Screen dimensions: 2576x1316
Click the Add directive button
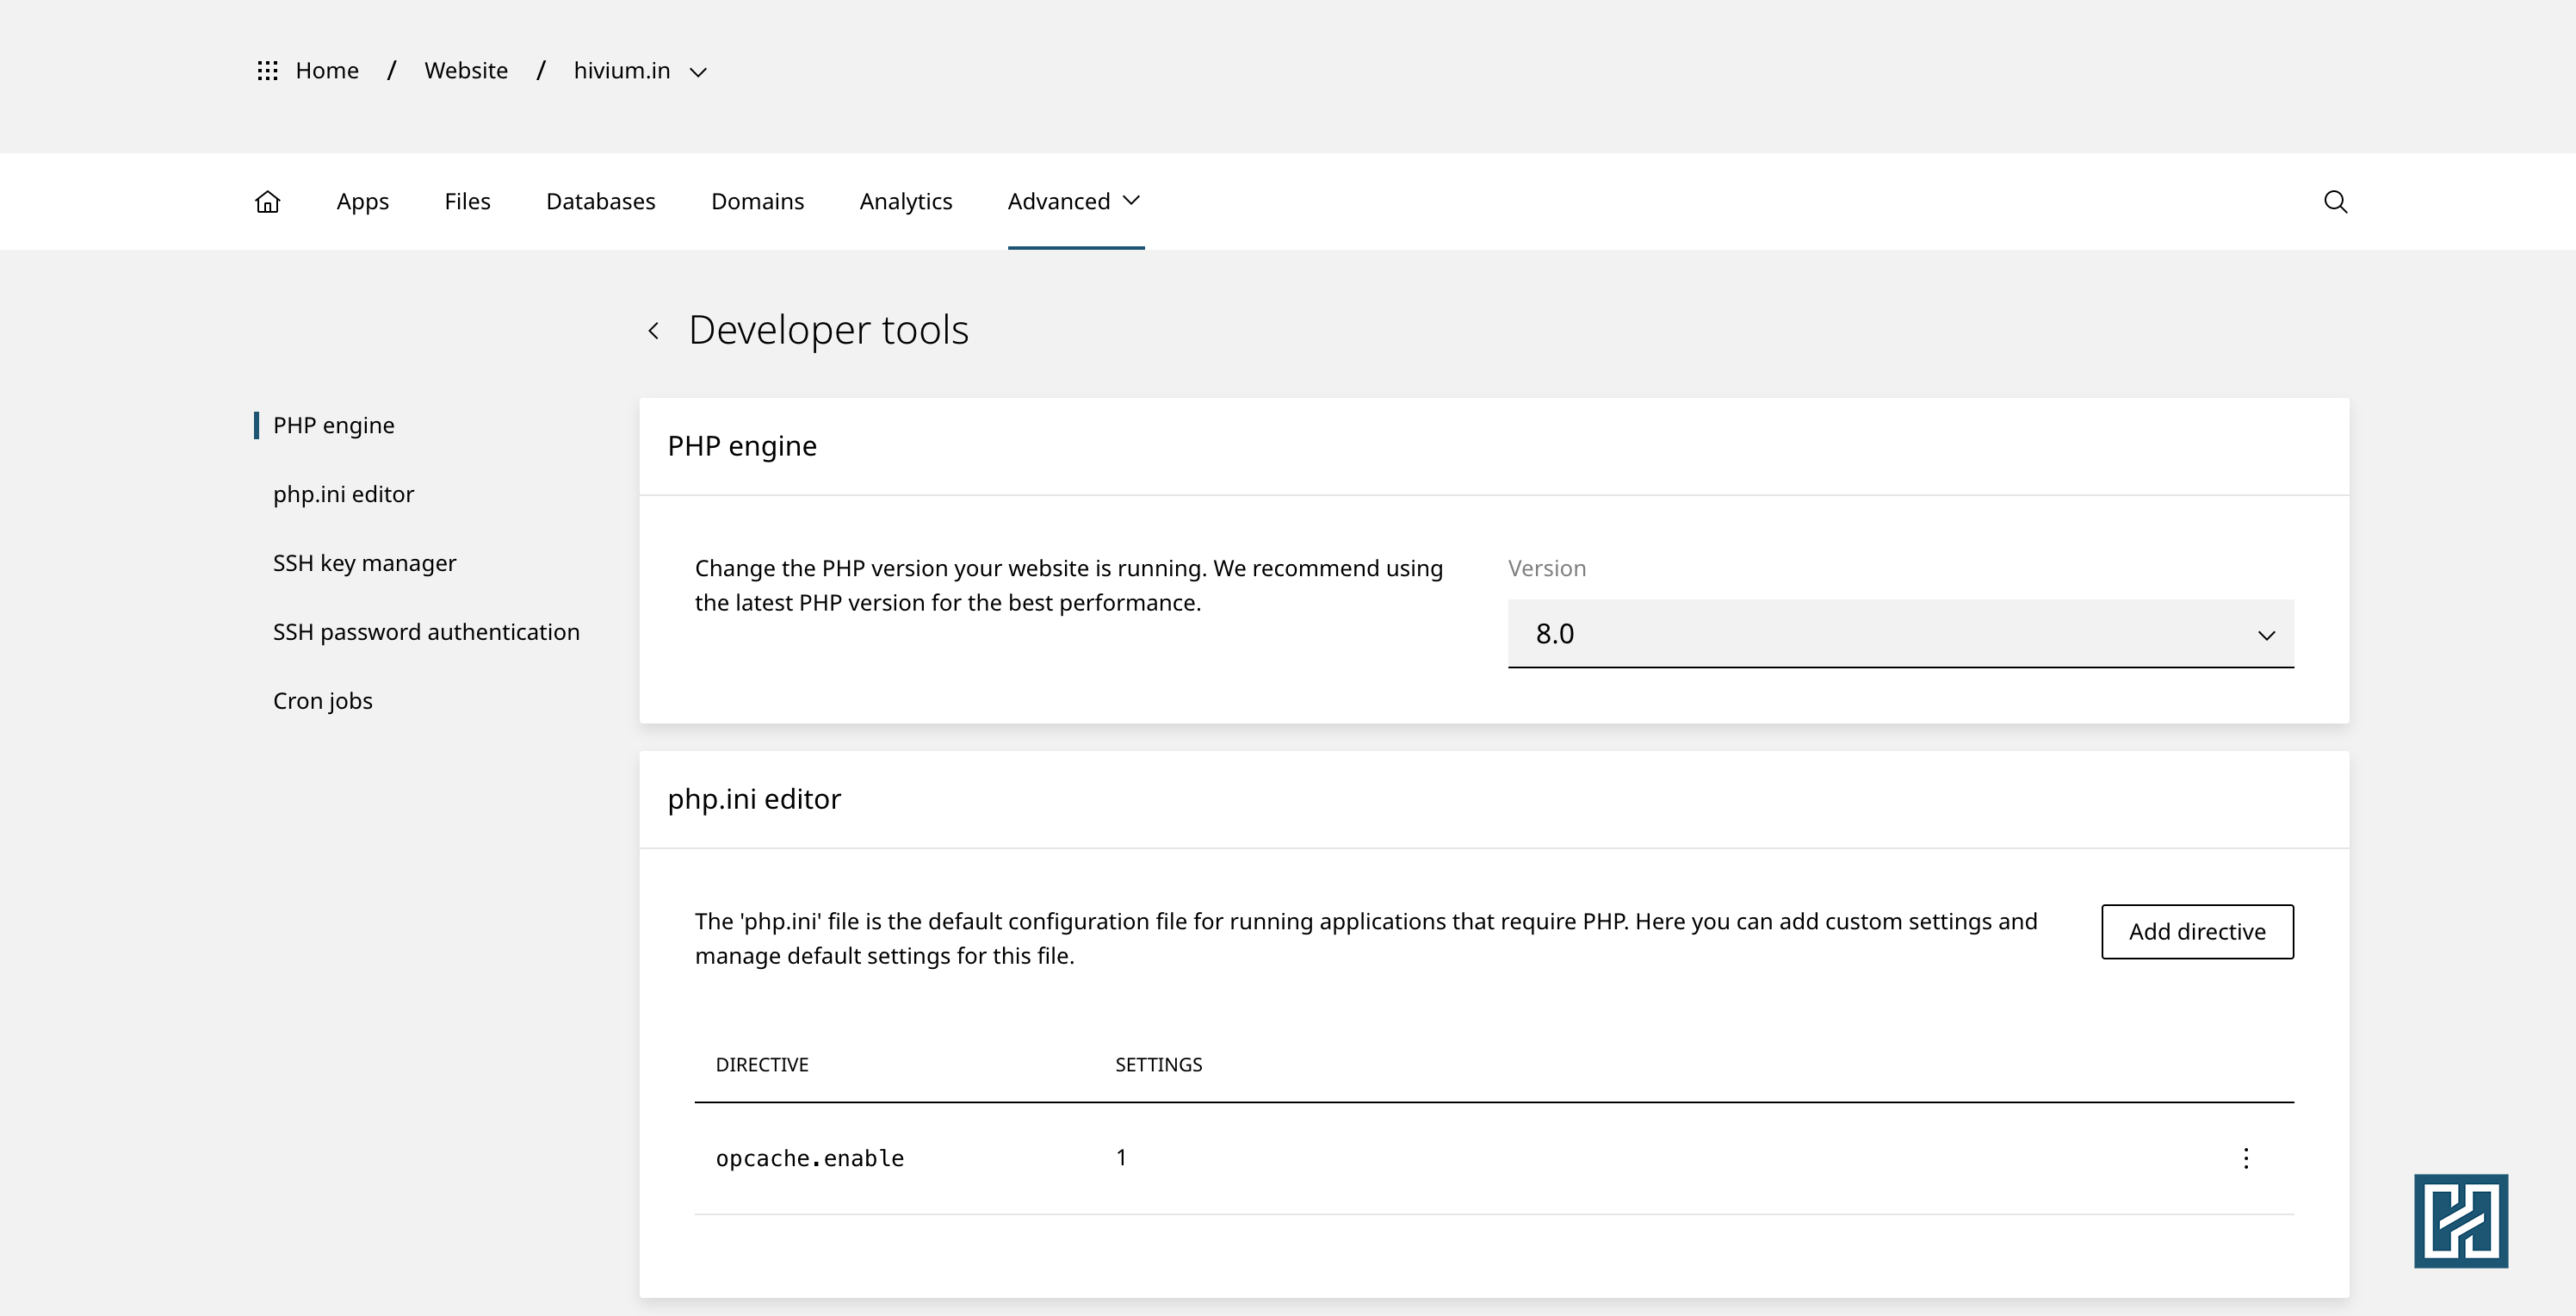pyautogui.click(x=2197, y=931)
